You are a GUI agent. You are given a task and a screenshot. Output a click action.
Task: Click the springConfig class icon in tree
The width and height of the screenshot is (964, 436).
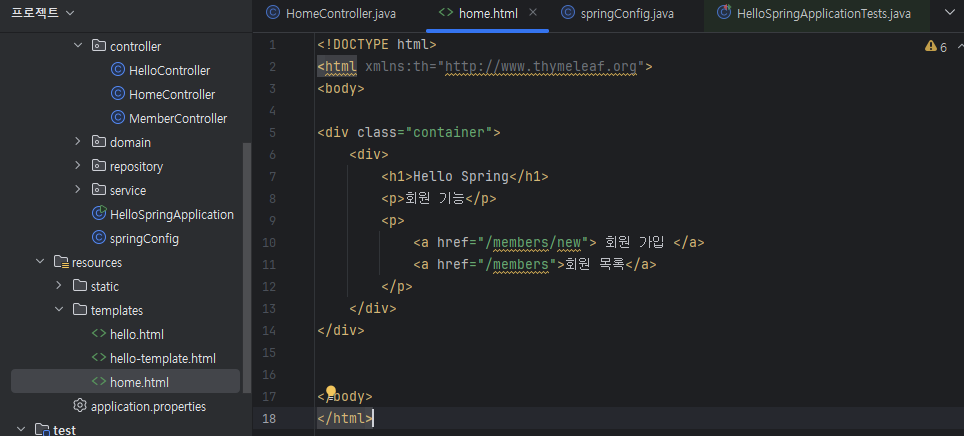pyautogui.click(x=98, y=237)
